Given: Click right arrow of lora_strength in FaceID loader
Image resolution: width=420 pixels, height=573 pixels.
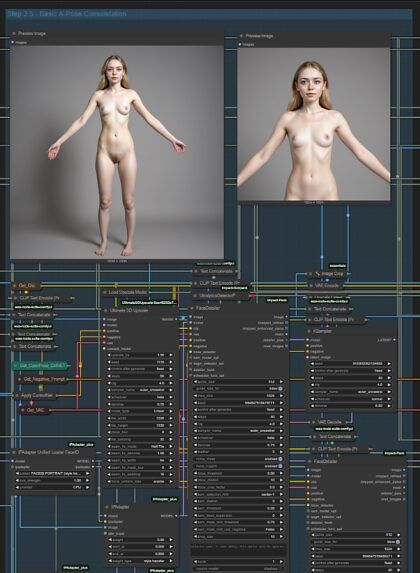Looking at the screenshot, I should (87, 481).
